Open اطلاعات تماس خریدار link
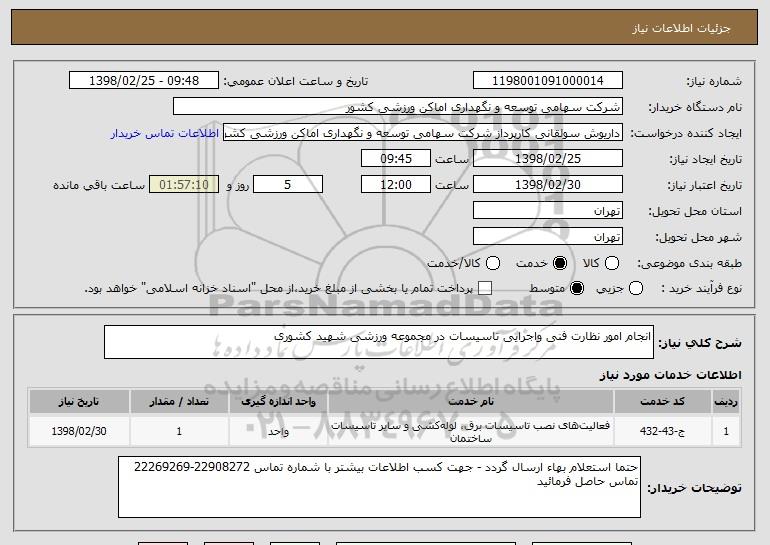Image resolution: width=770 pixels, height=545 pixels. click(x=165, y=133)
